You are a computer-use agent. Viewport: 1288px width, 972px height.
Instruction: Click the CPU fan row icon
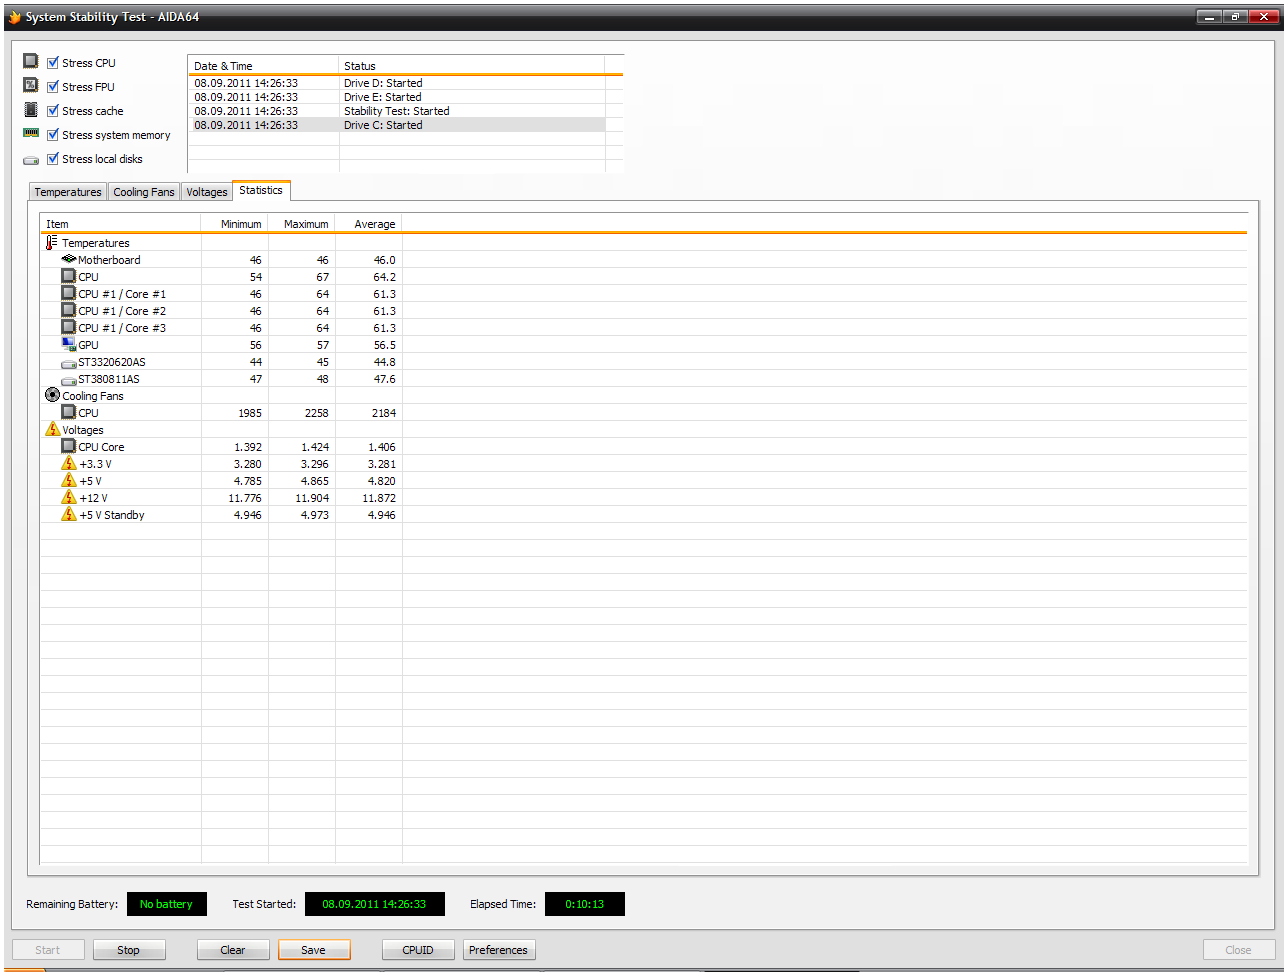point(69,413)
